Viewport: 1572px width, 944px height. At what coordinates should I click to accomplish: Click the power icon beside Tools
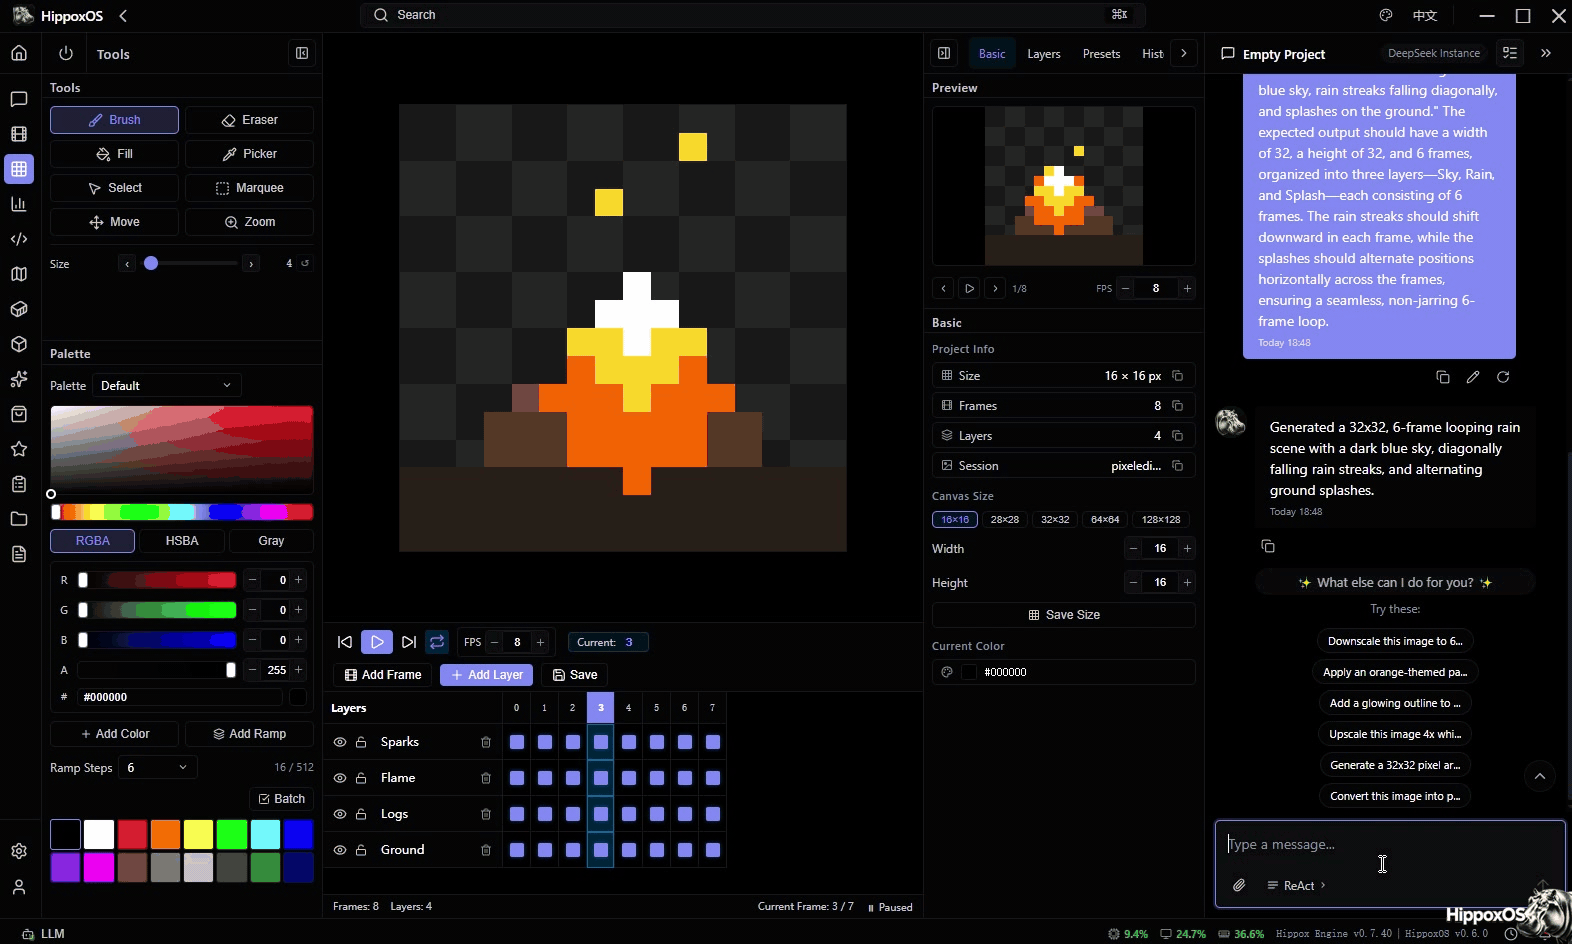pos(66,54)
